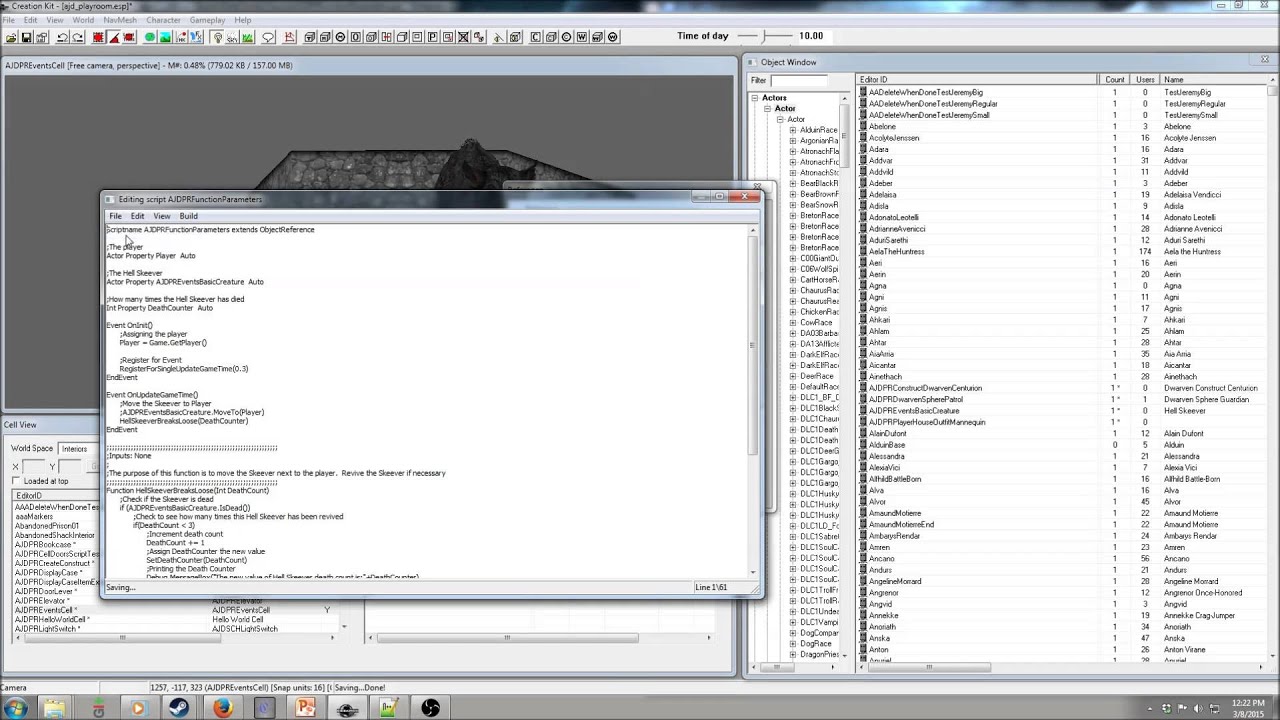Select the AbandonedPrison01 cell row
This screenshot has width=1280, height=720.
pos(46,526)
